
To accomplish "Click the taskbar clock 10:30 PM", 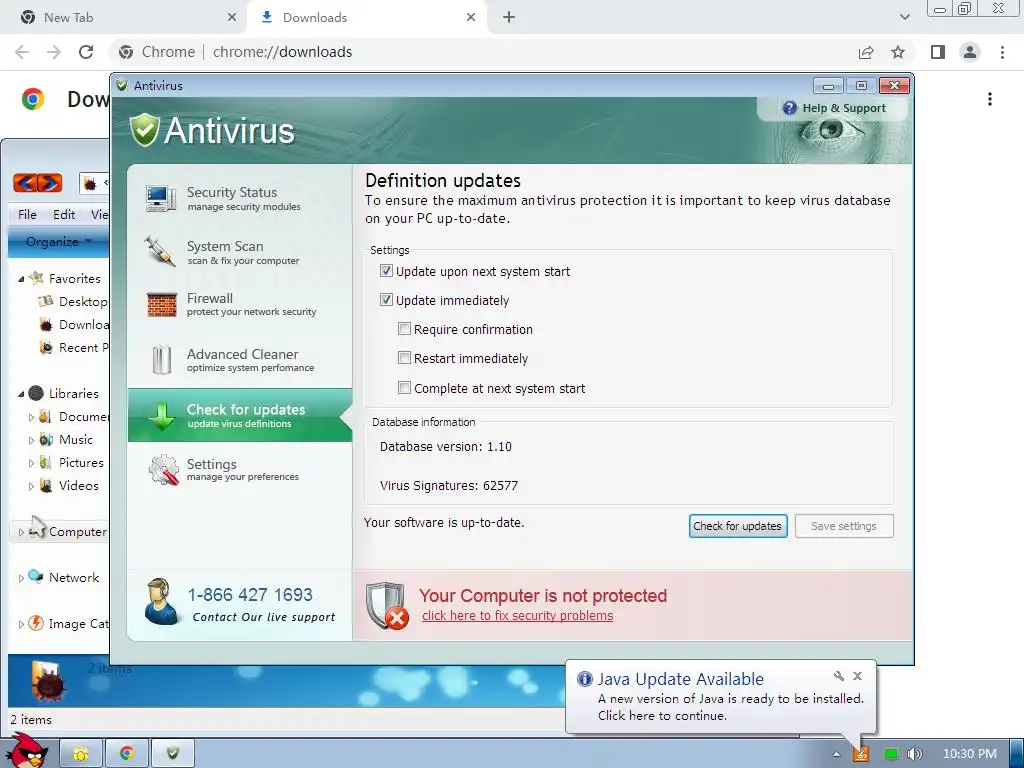I will (970, 754).
